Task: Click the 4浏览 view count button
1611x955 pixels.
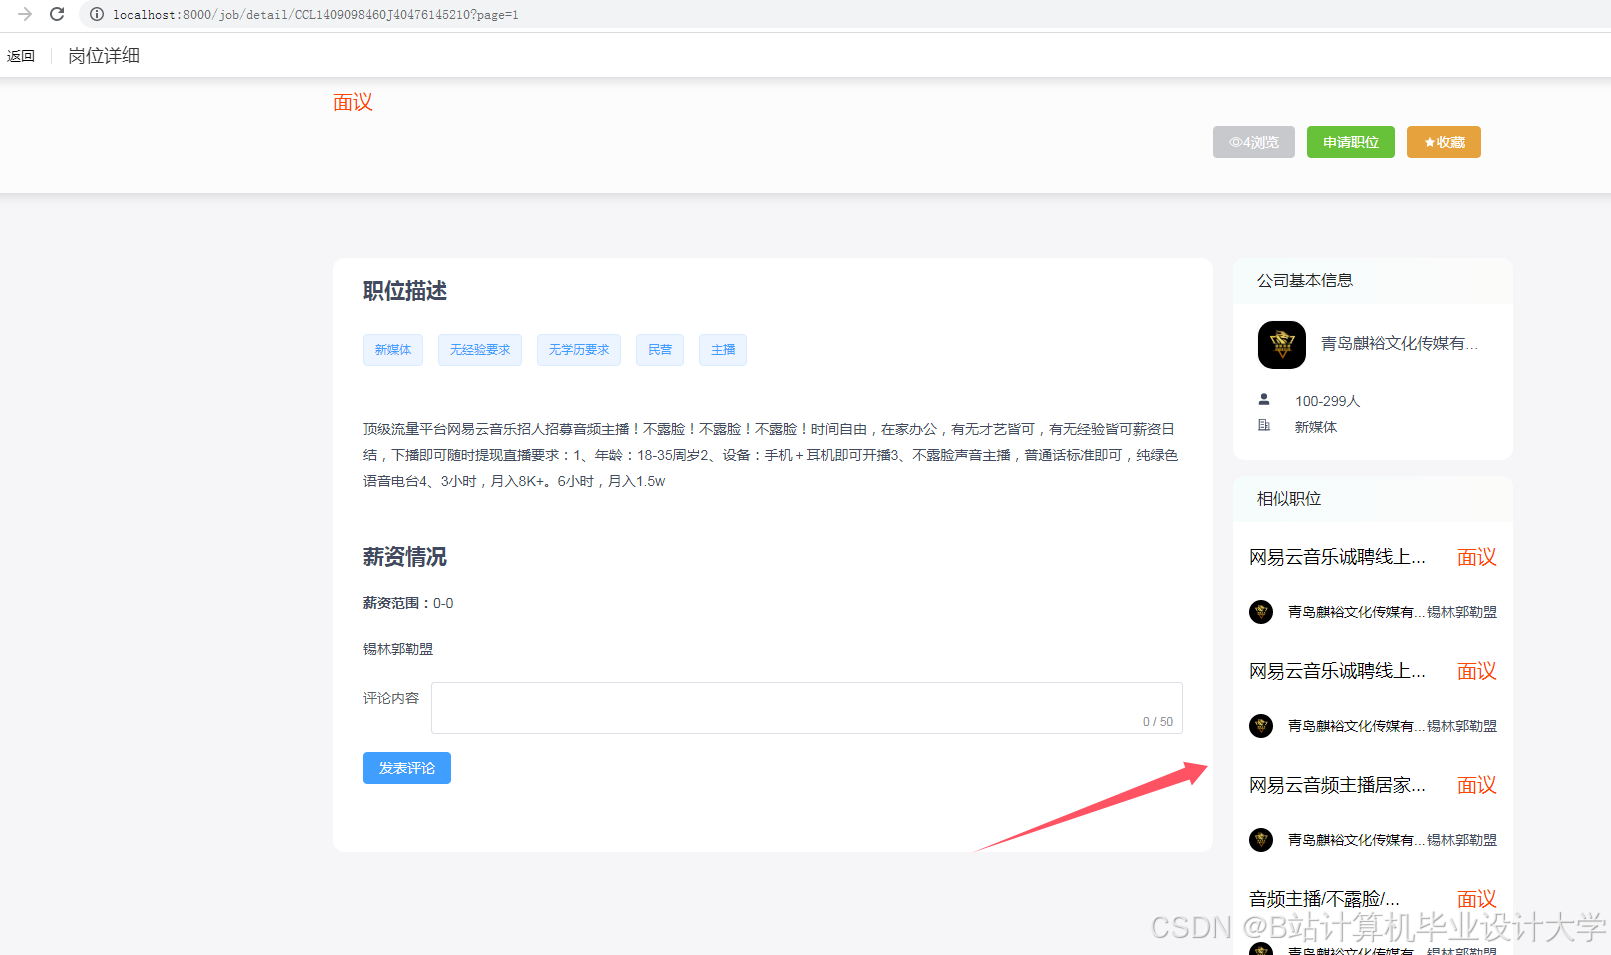Action: coord(1254,142)
